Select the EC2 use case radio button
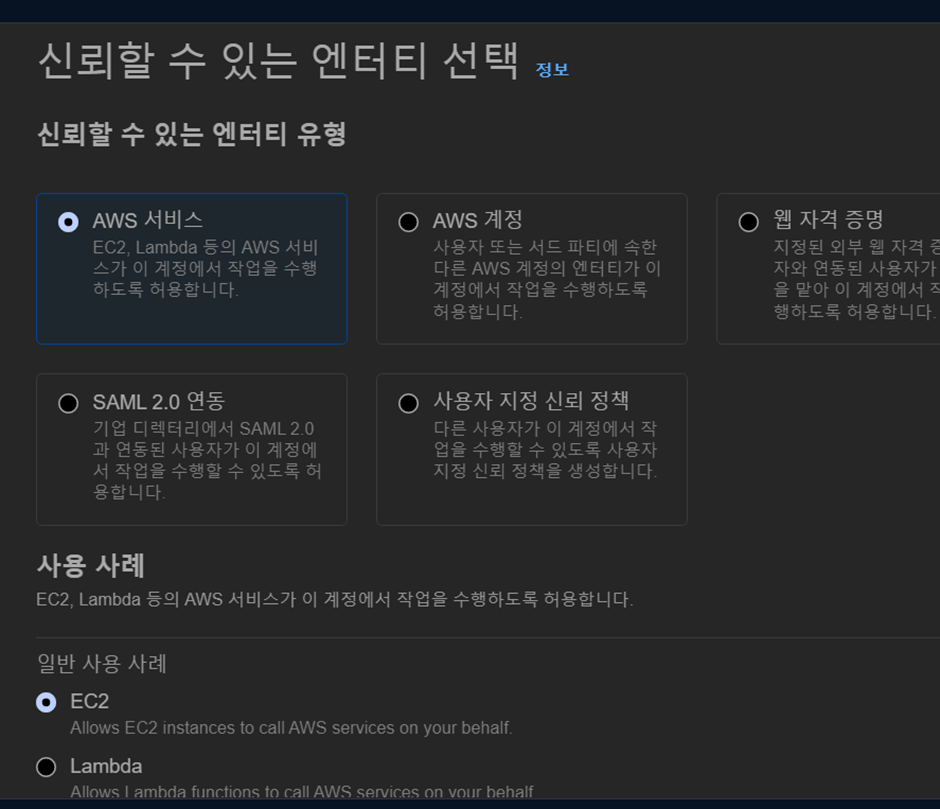This screenshot has width=940, height=809. click(46, 702)
